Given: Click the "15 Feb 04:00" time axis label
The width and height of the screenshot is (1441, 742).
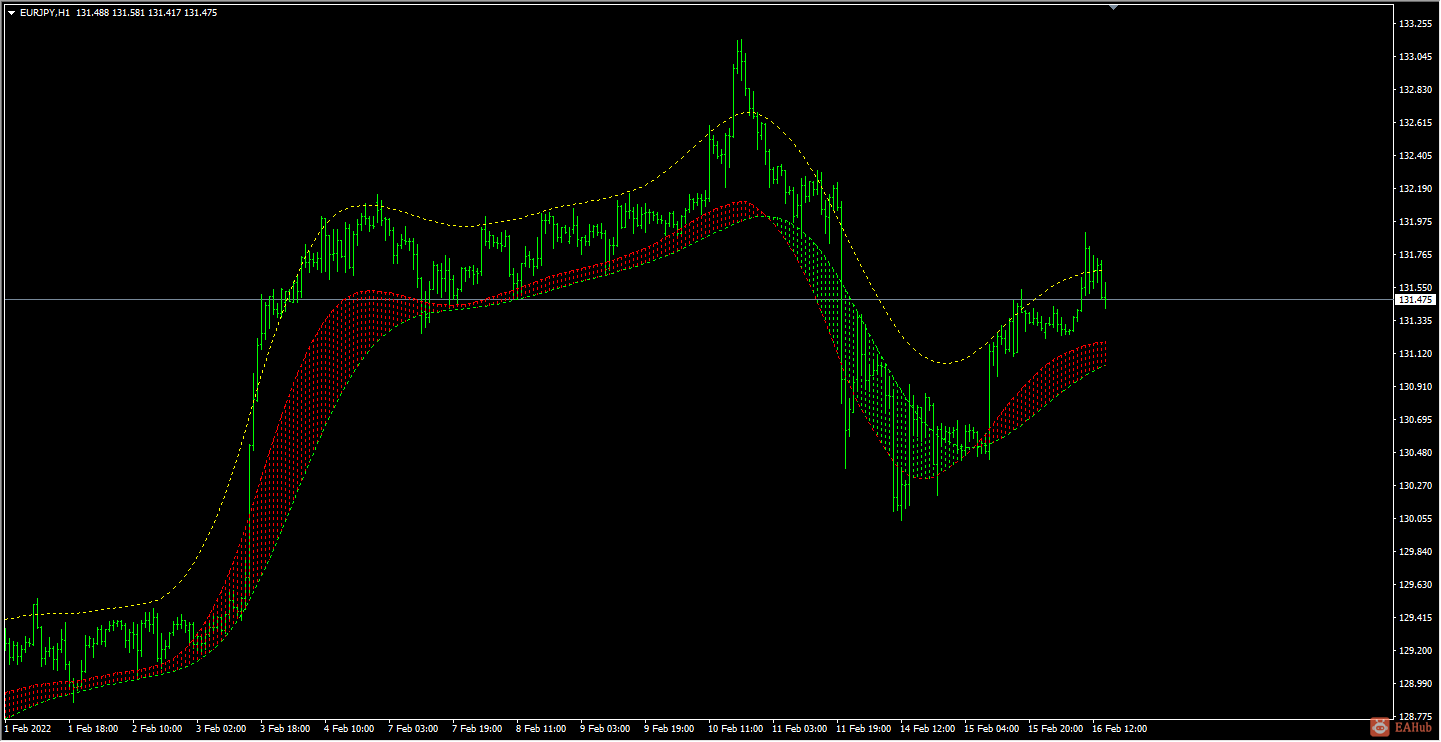Looking at the screenshot, I should [991, 729].
